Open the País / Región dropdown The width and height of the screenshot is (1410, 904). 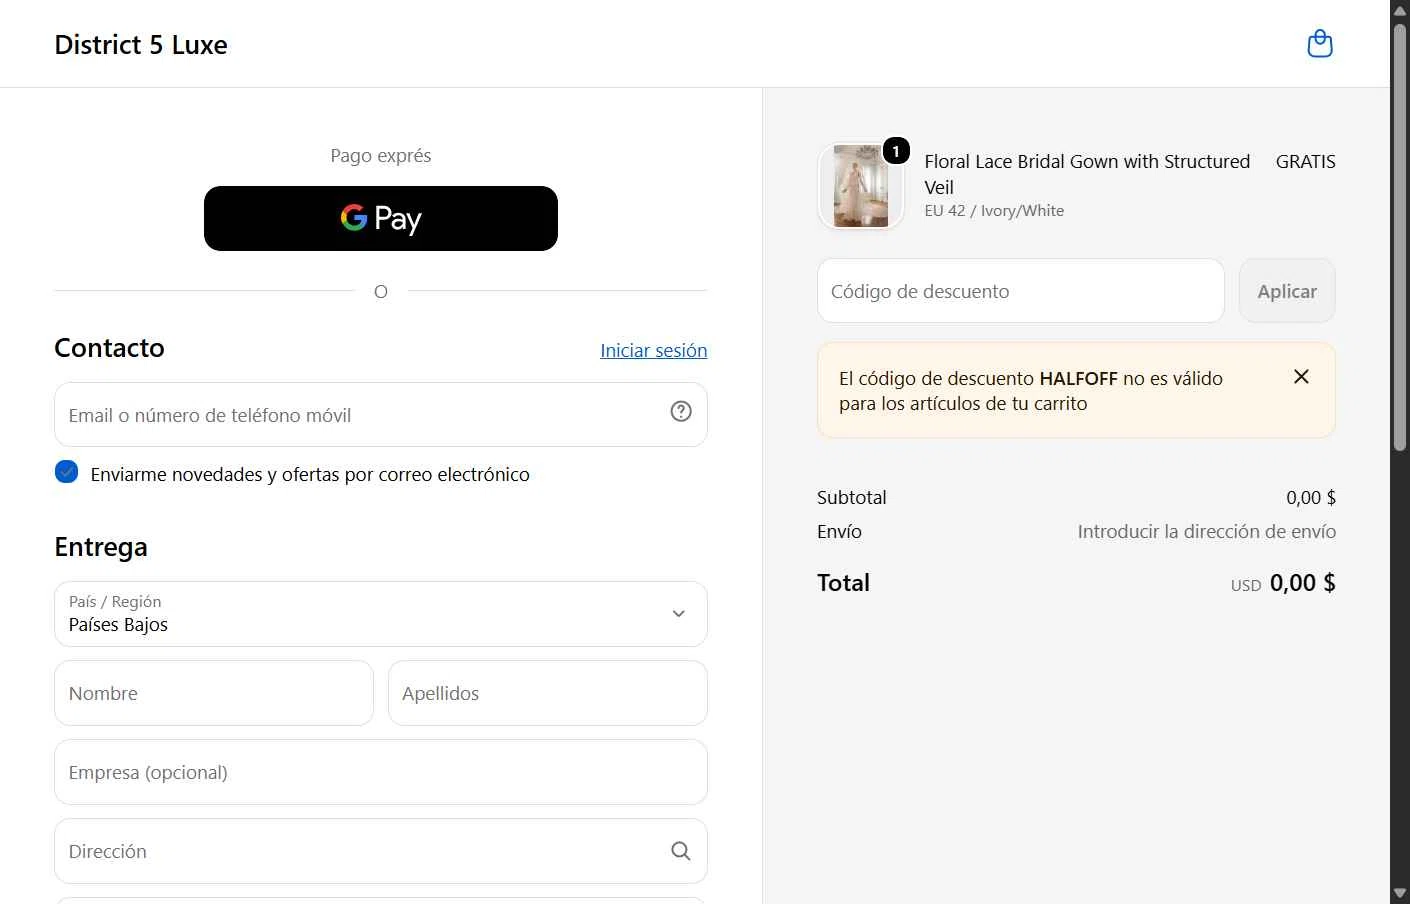pos(381,614)
